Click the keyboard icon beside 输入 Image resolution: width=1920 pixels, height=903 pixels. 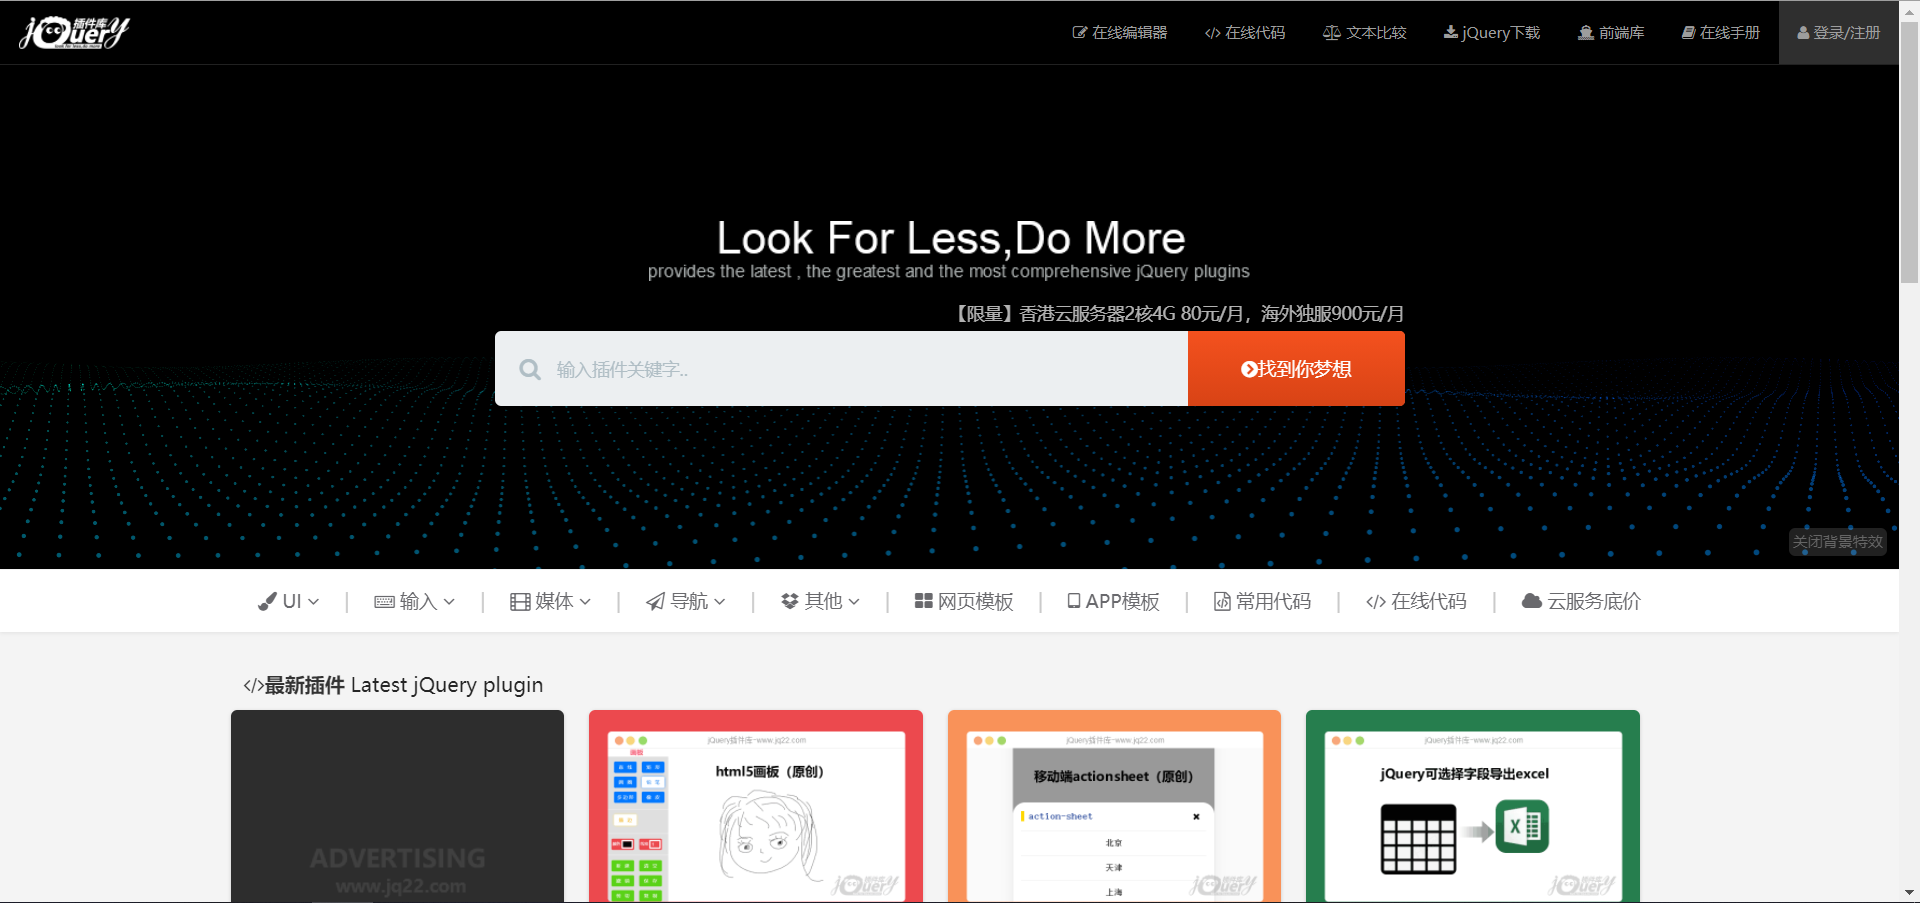tap(384, 602)
